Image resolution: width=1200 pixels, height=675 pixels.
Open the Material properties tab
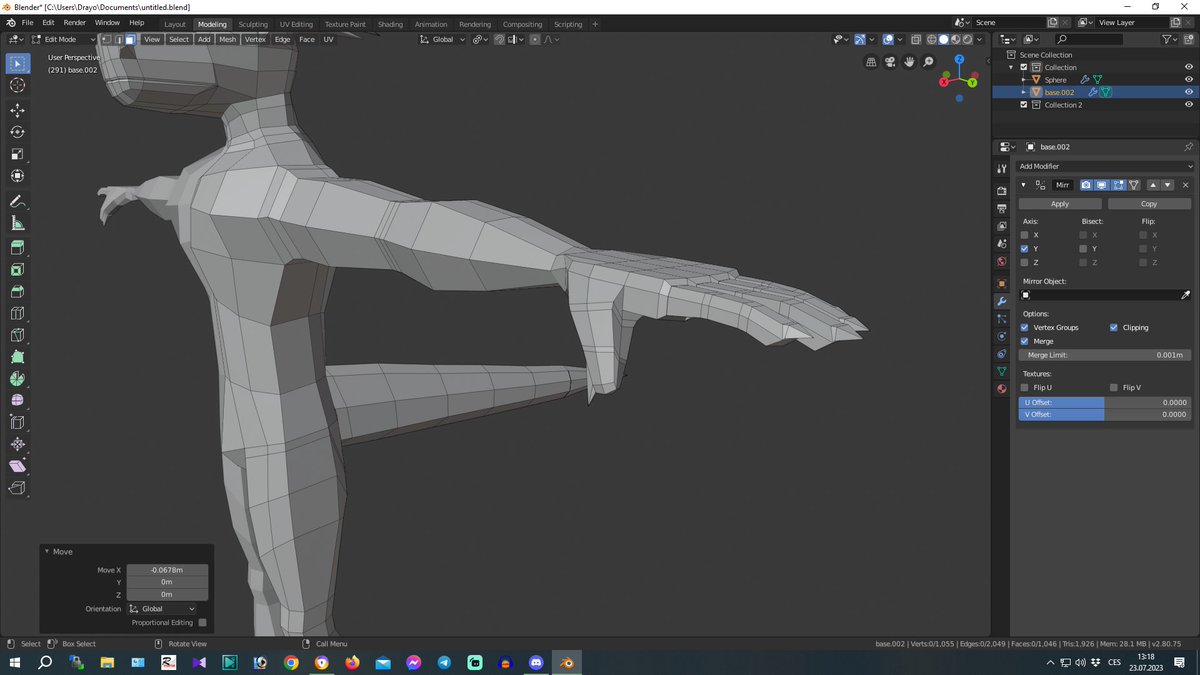pos(1001,389)
